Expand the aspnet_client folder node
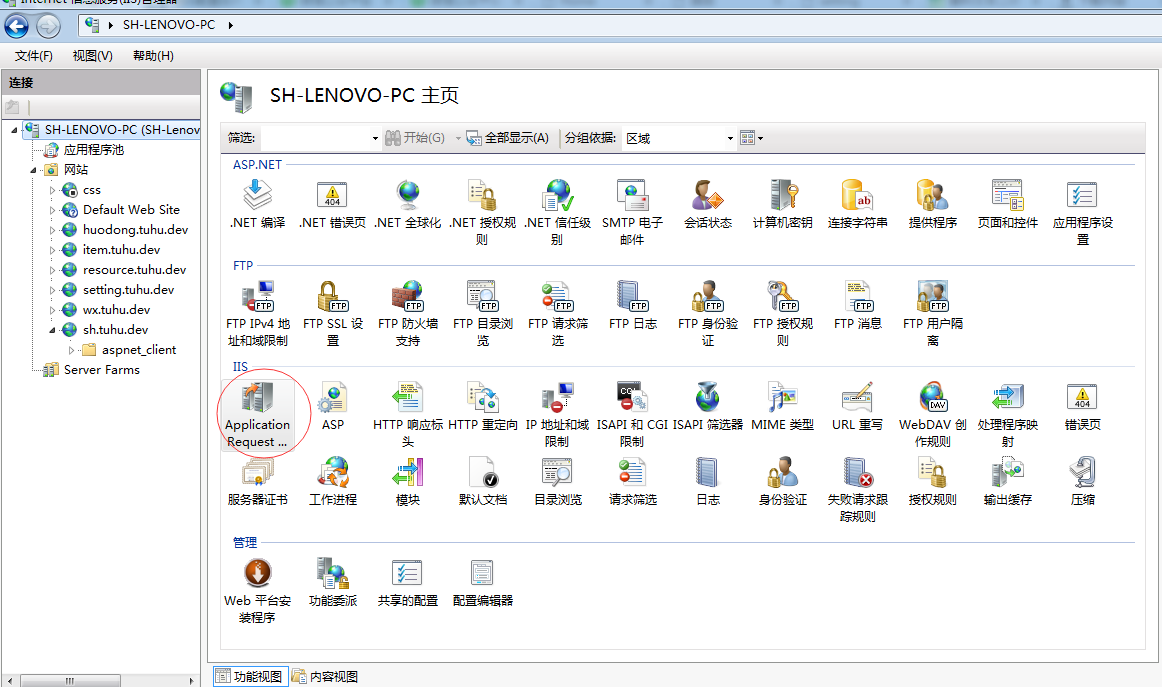The image size is (1162, 687). coord(72,350)
